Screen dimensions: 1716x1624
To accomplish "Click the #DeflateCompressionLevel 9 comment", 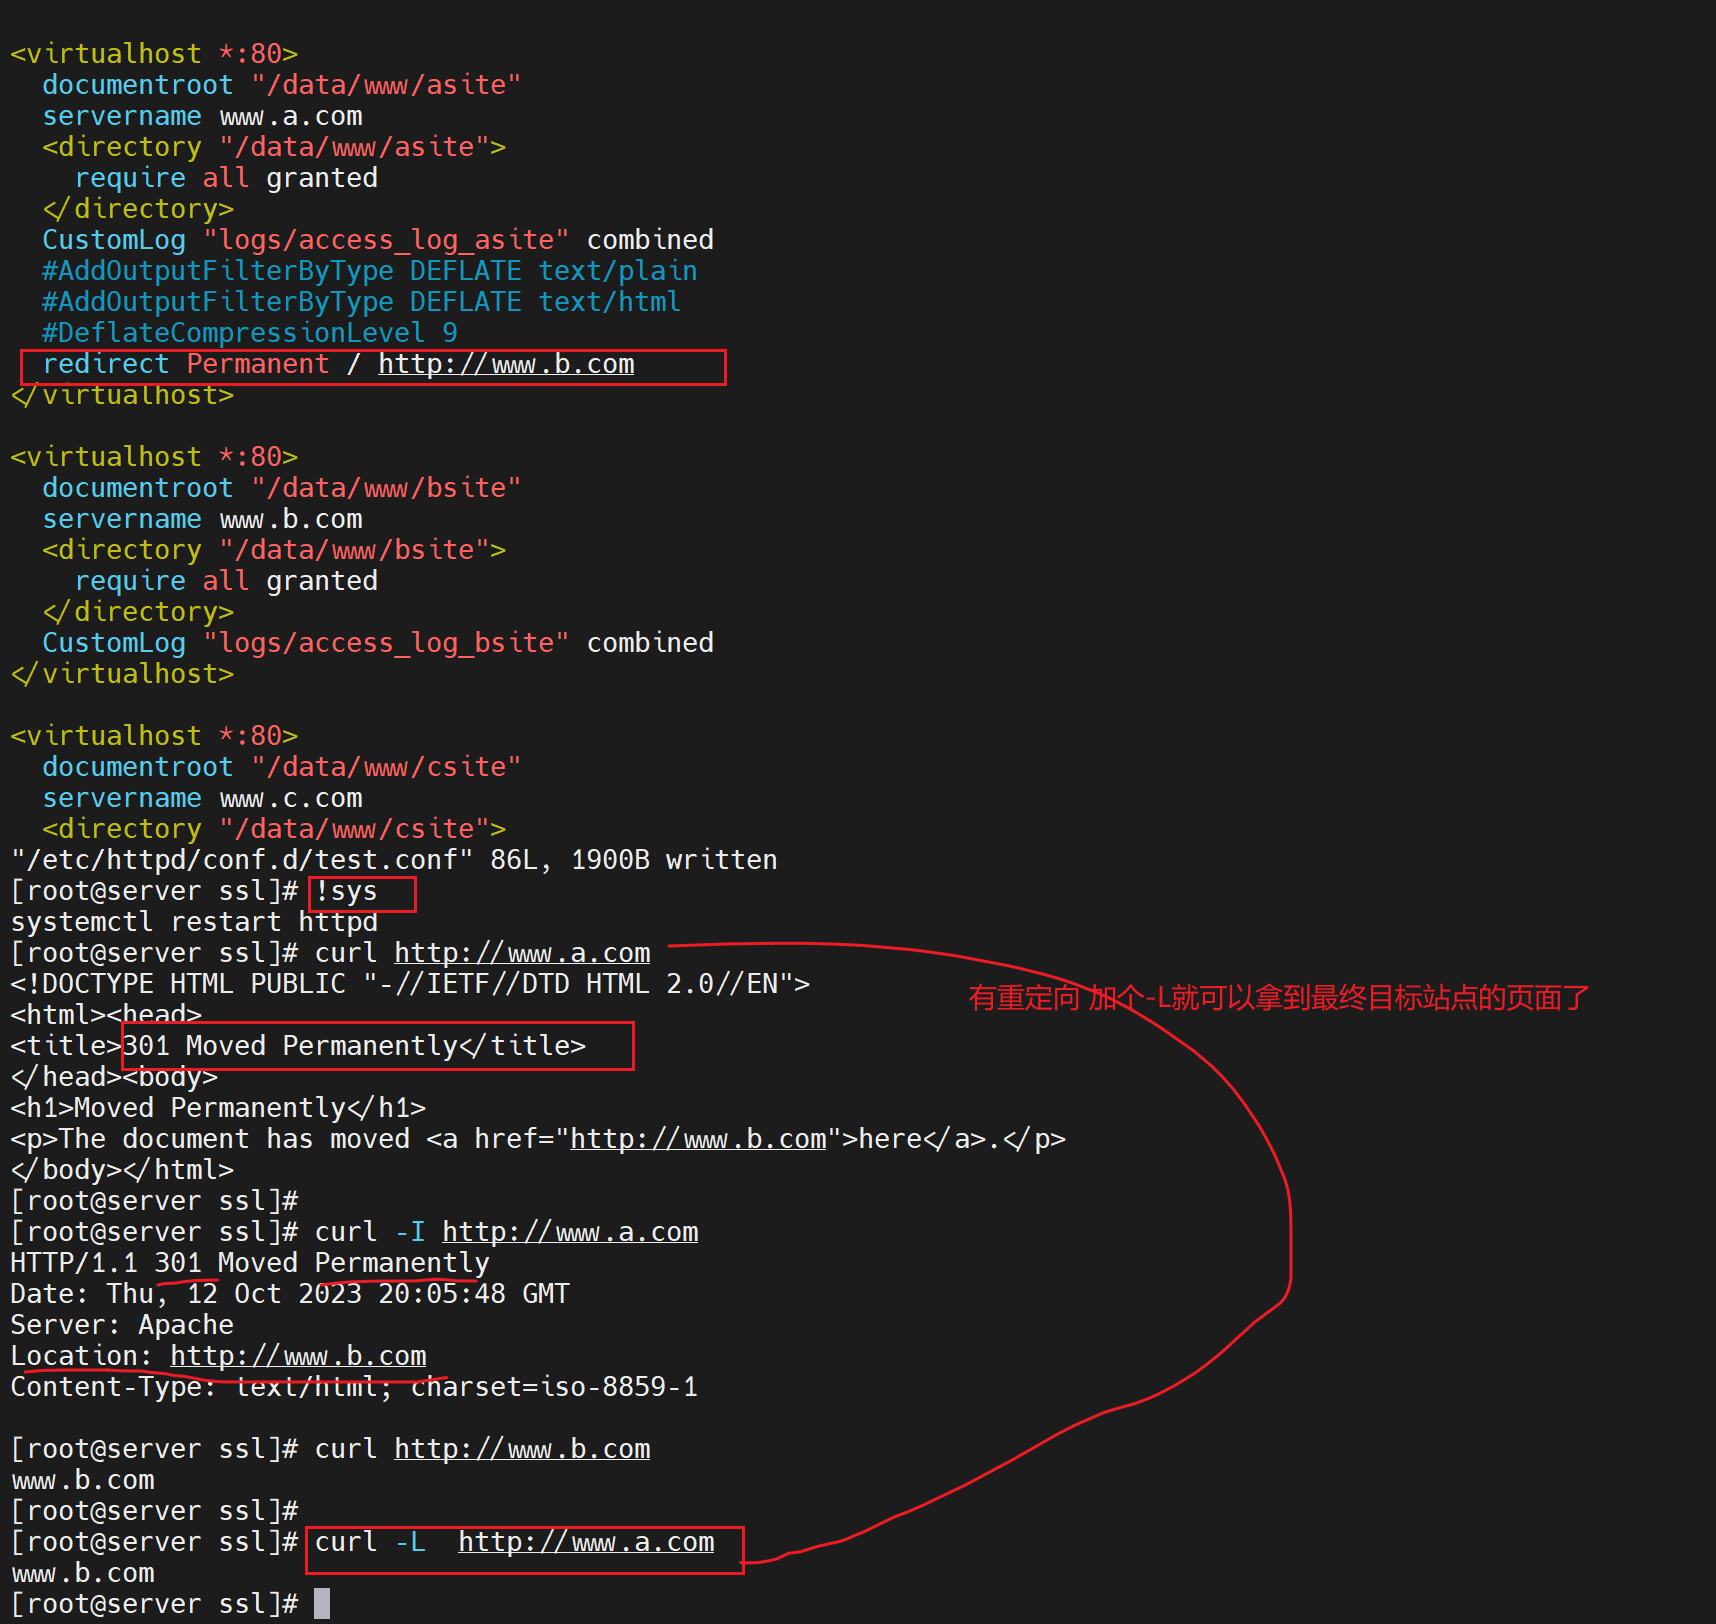I will (x=249, y=333).
